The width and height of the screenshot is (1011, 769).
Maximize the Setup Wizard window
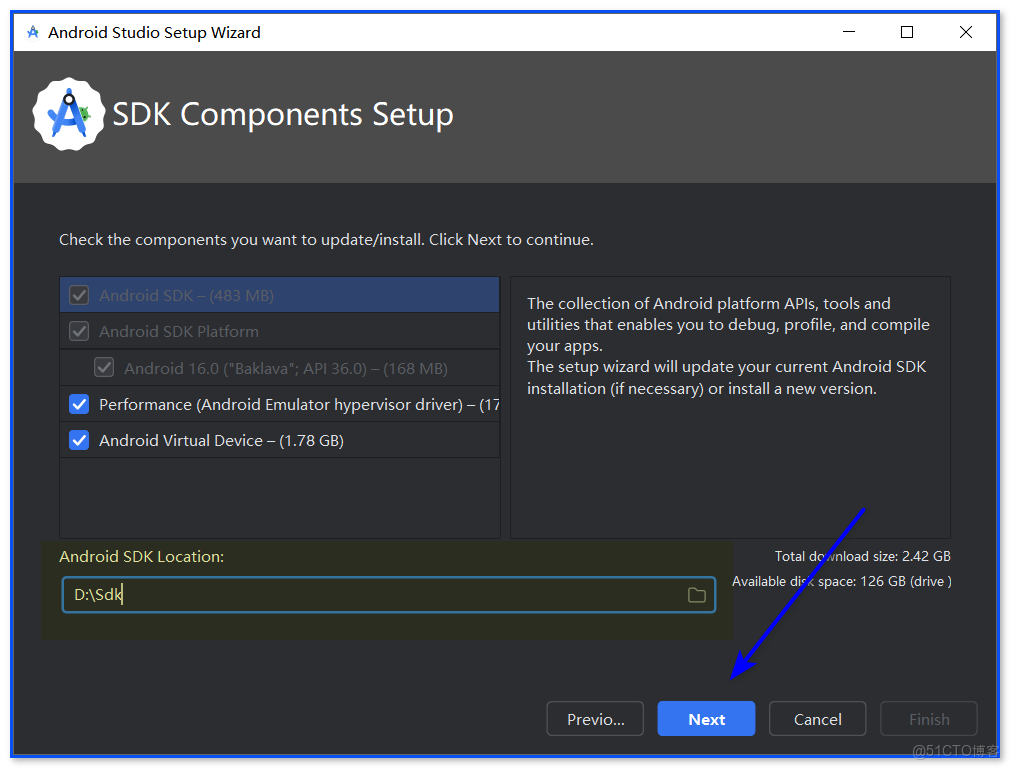(906, 31)
